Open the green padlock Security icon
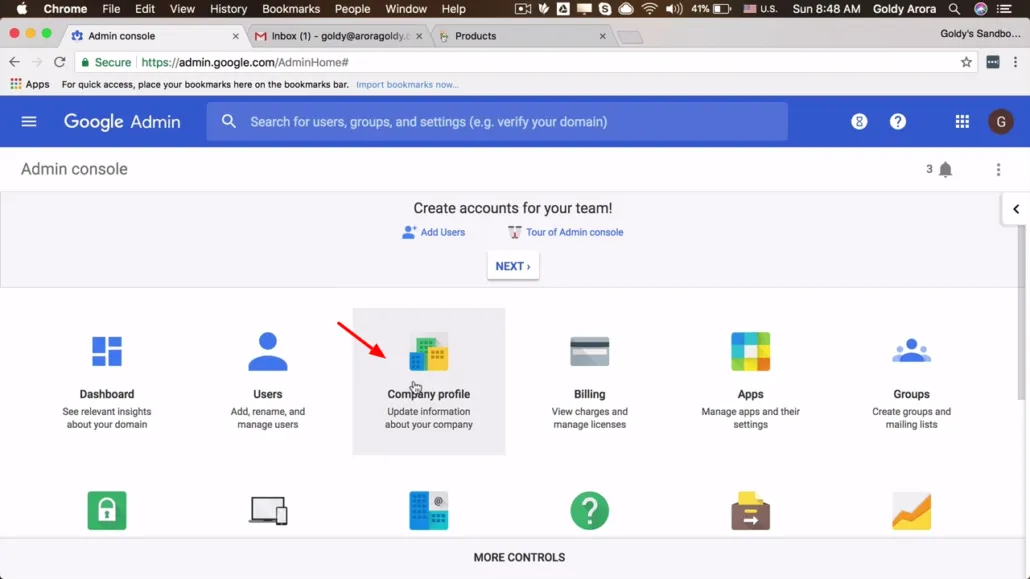The height and width of the screenshot is (579, 1030). [106, 510]
